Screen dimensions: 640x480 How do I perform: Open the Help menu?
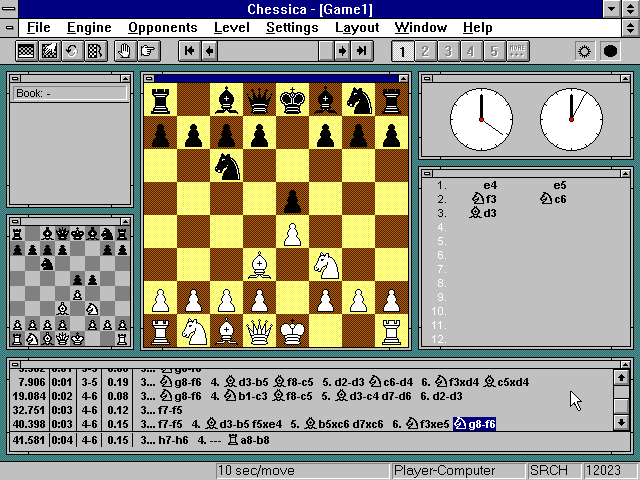[478, 27]
